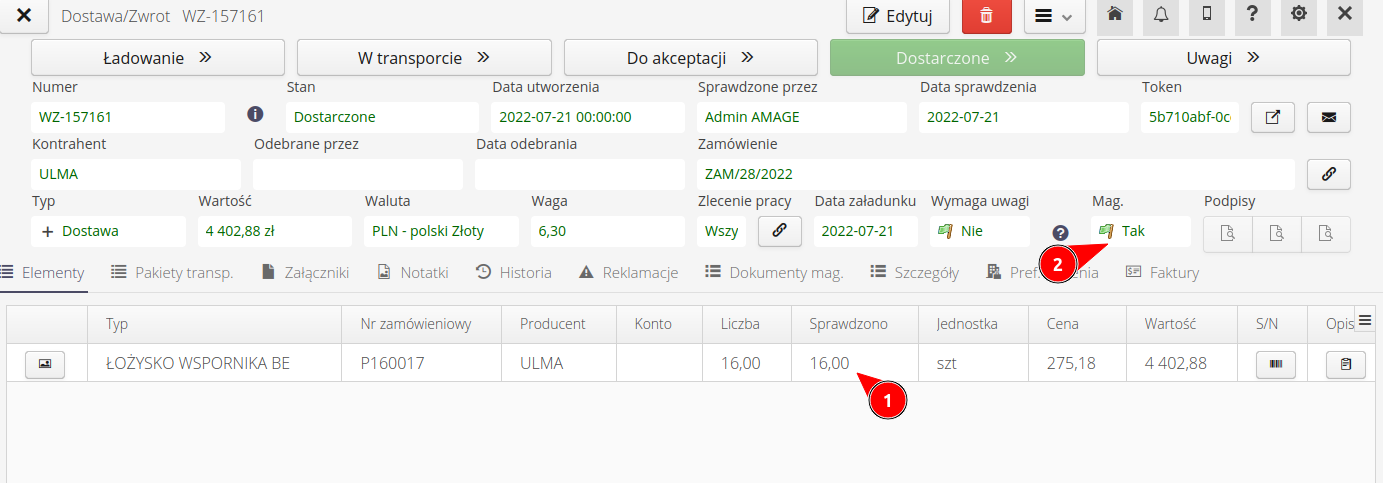Open the Notatki tab
This screenshot has height=483, width=1383.
(413, 272)
